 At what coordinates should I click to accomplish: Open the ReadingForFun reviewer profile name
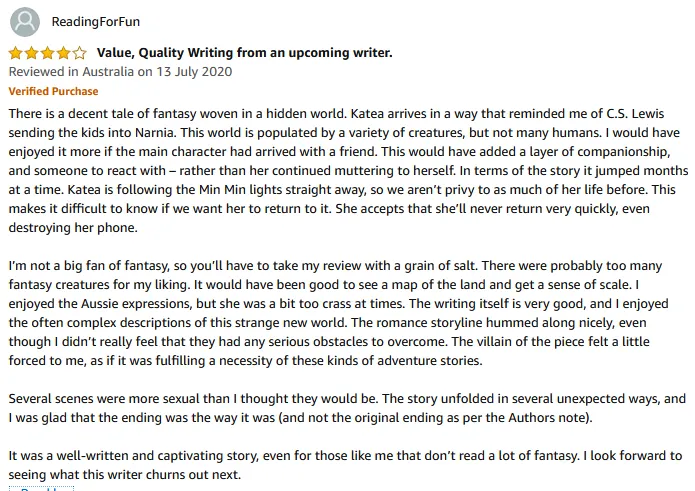96,22
